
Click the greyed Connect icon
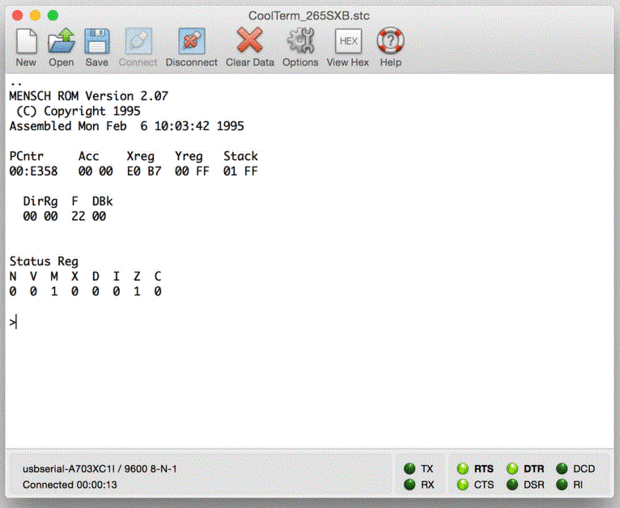[138, 41]
